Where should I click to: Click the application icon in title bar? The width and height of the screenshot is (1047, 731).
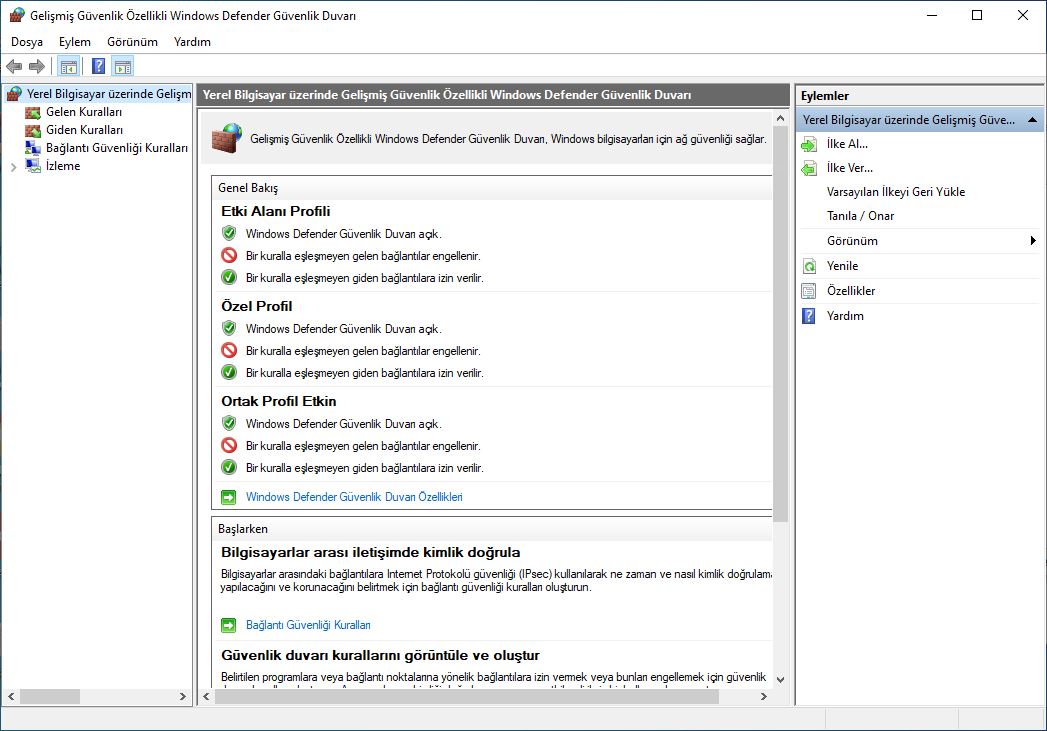point(17,15)
